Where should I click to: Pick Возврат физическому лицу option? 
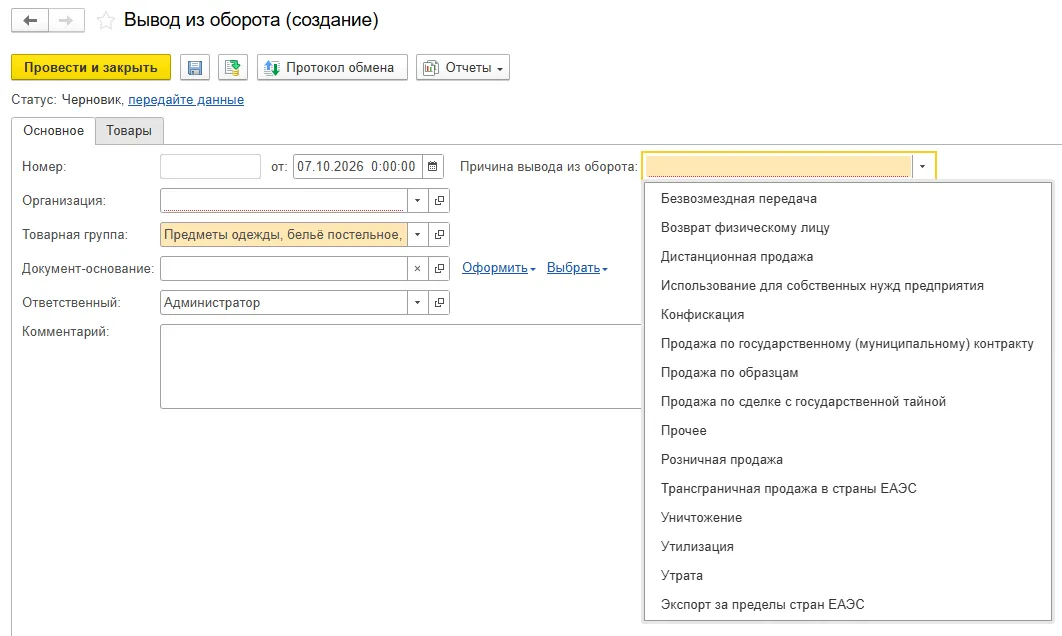(x=745, y=228)
